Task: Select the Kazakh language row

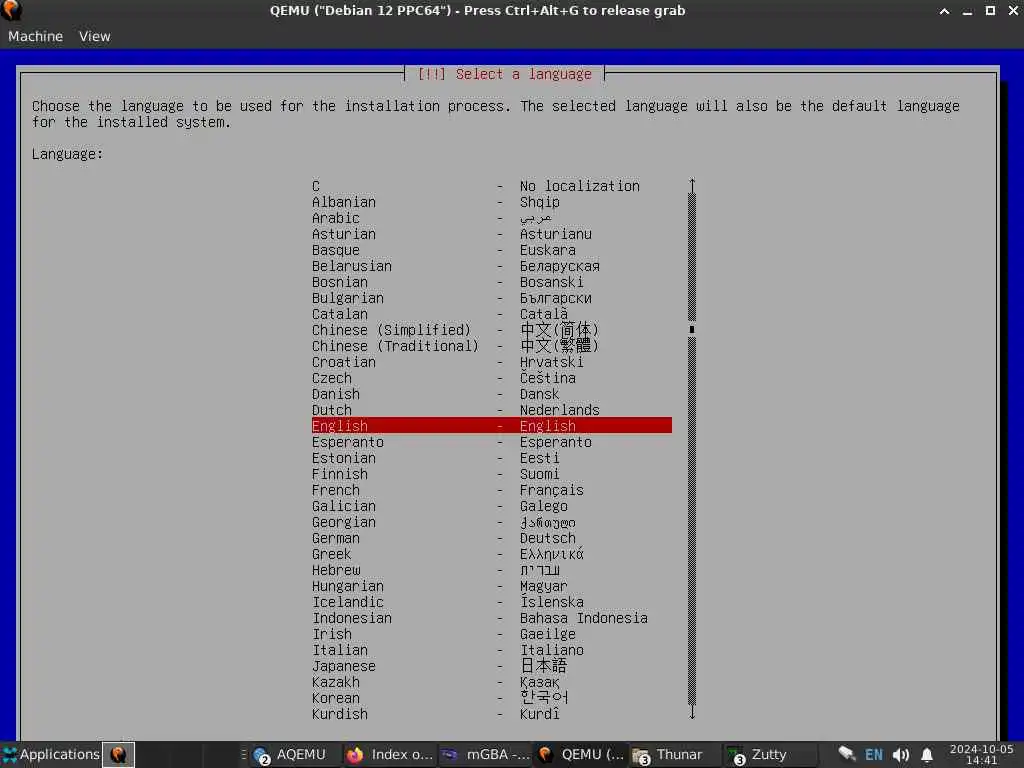Action: pyautogui.click(x=492, y=682)
